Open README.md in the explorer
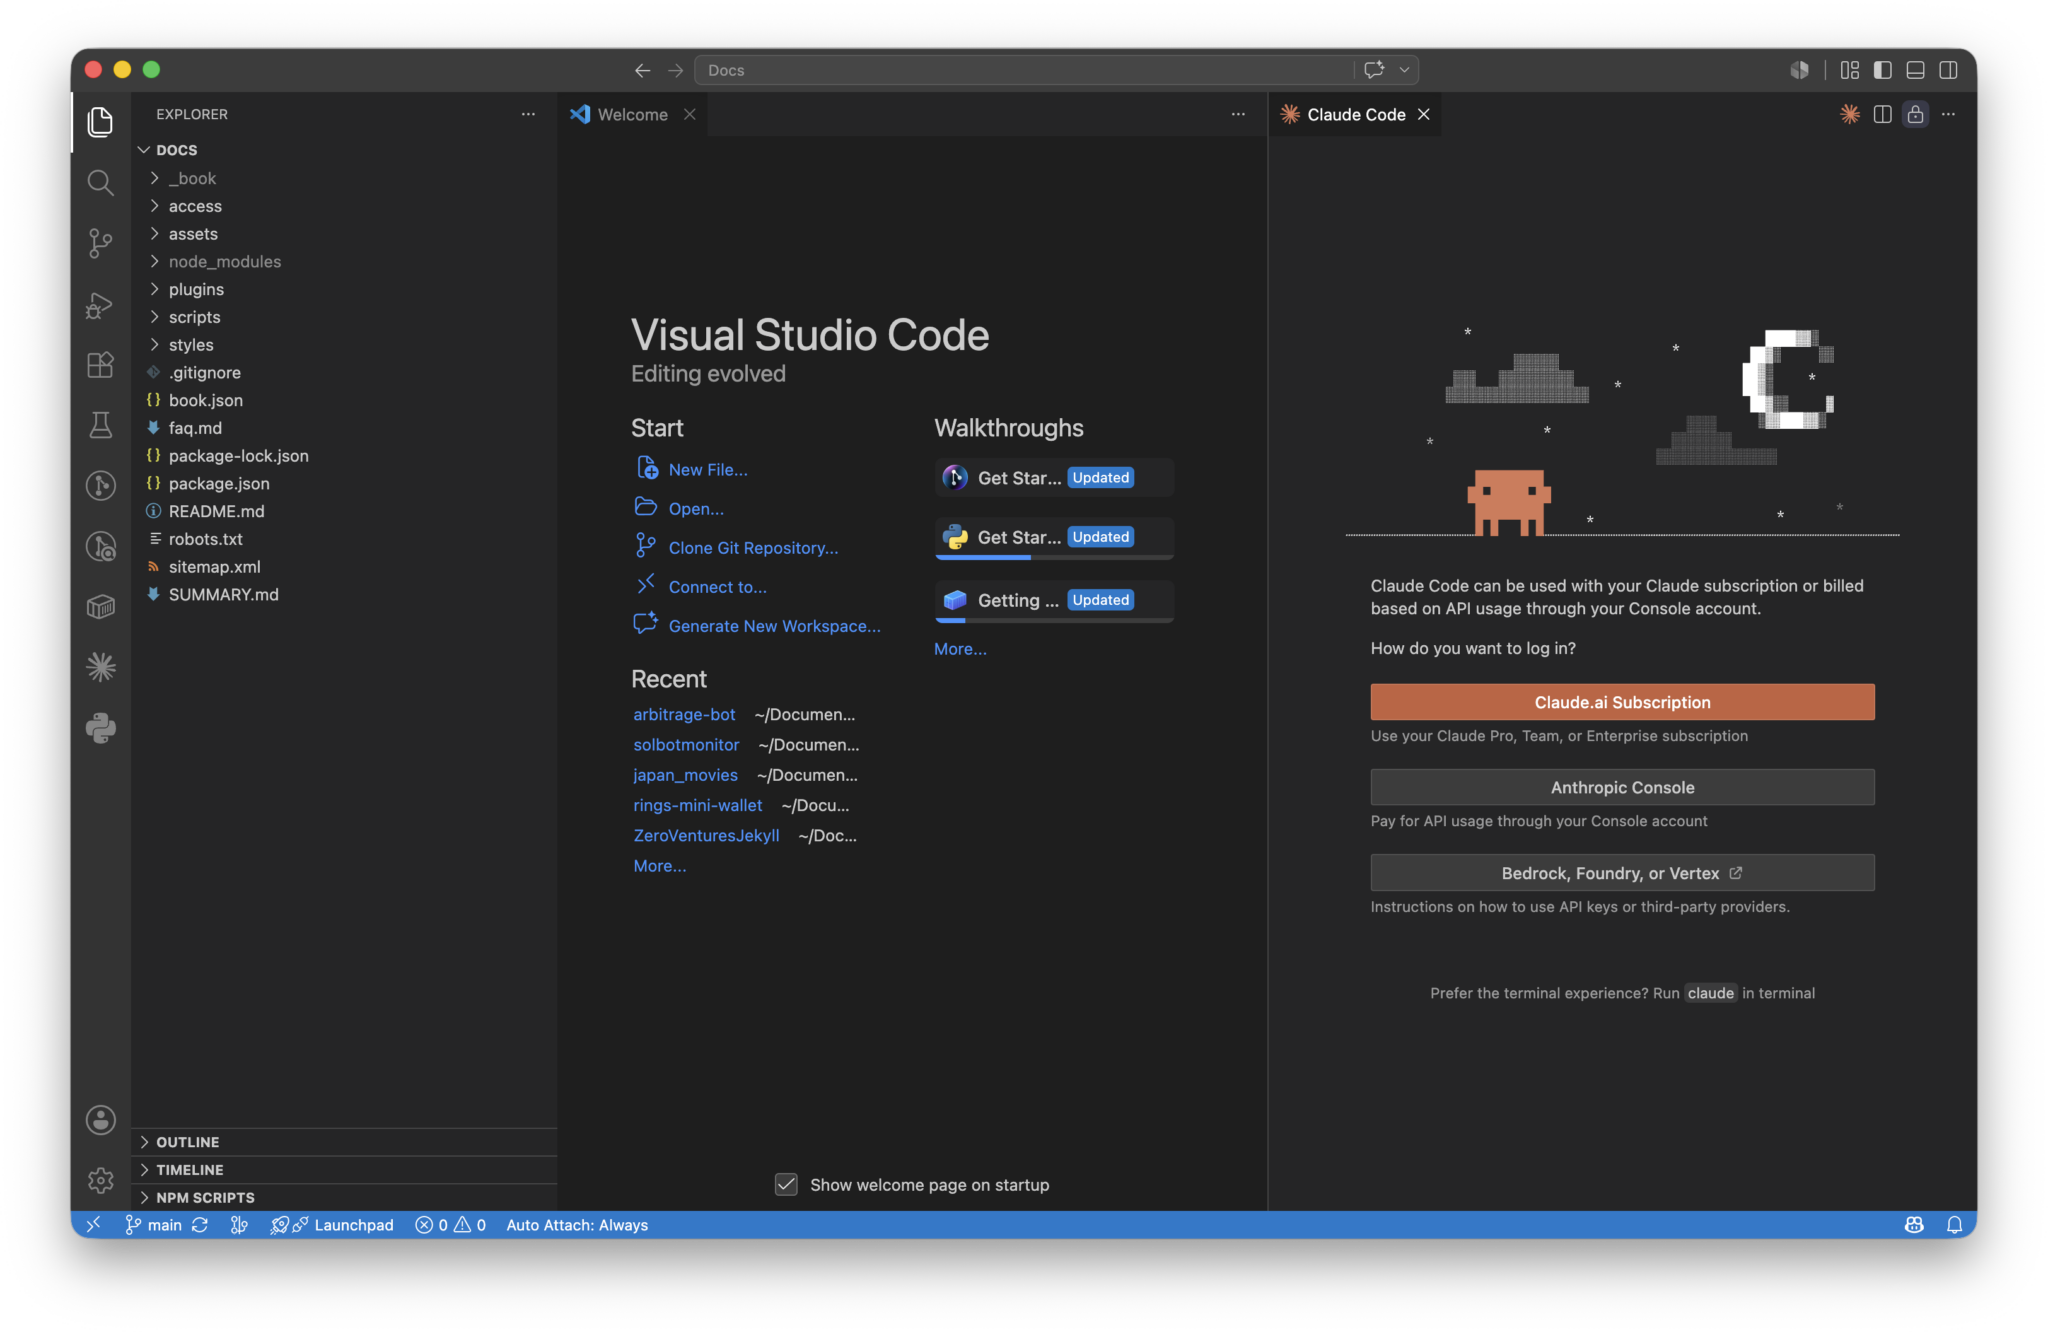The height and width of the screenshot is (1332, 2048). click(343, 511)
